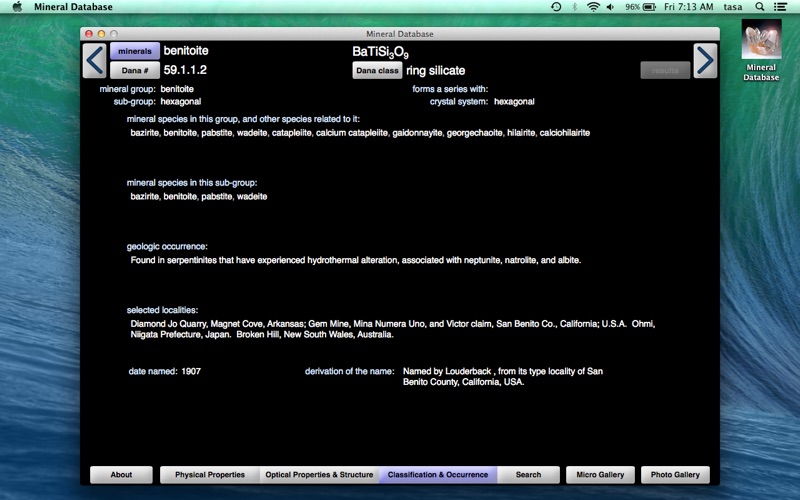The height and width of the screenshot is (500, 800).
Task: Switch to Physical Properties tab
Action: [210, 475]
